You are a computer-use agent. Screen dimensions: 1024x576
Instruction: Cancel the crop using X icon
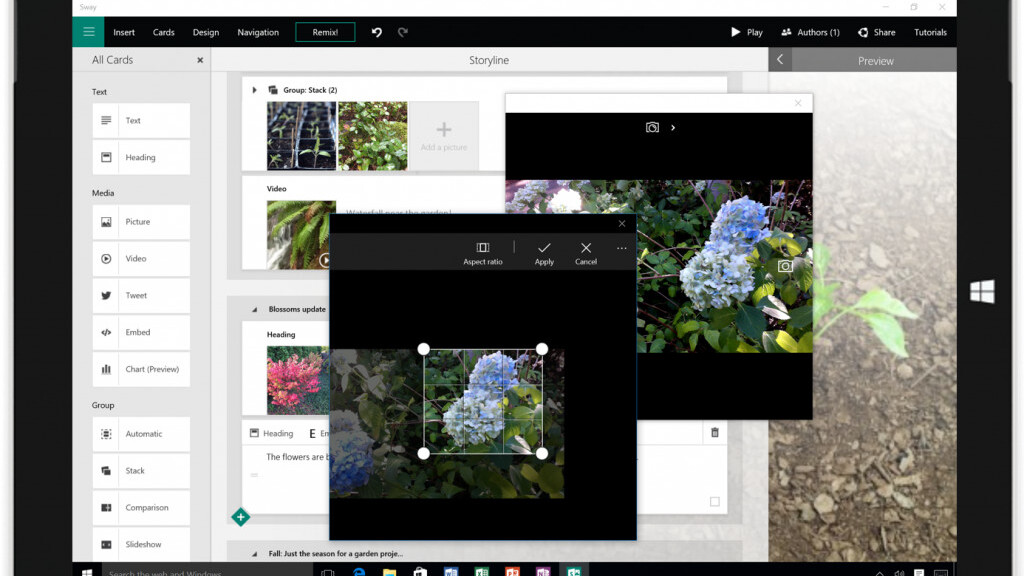point(586,248)
